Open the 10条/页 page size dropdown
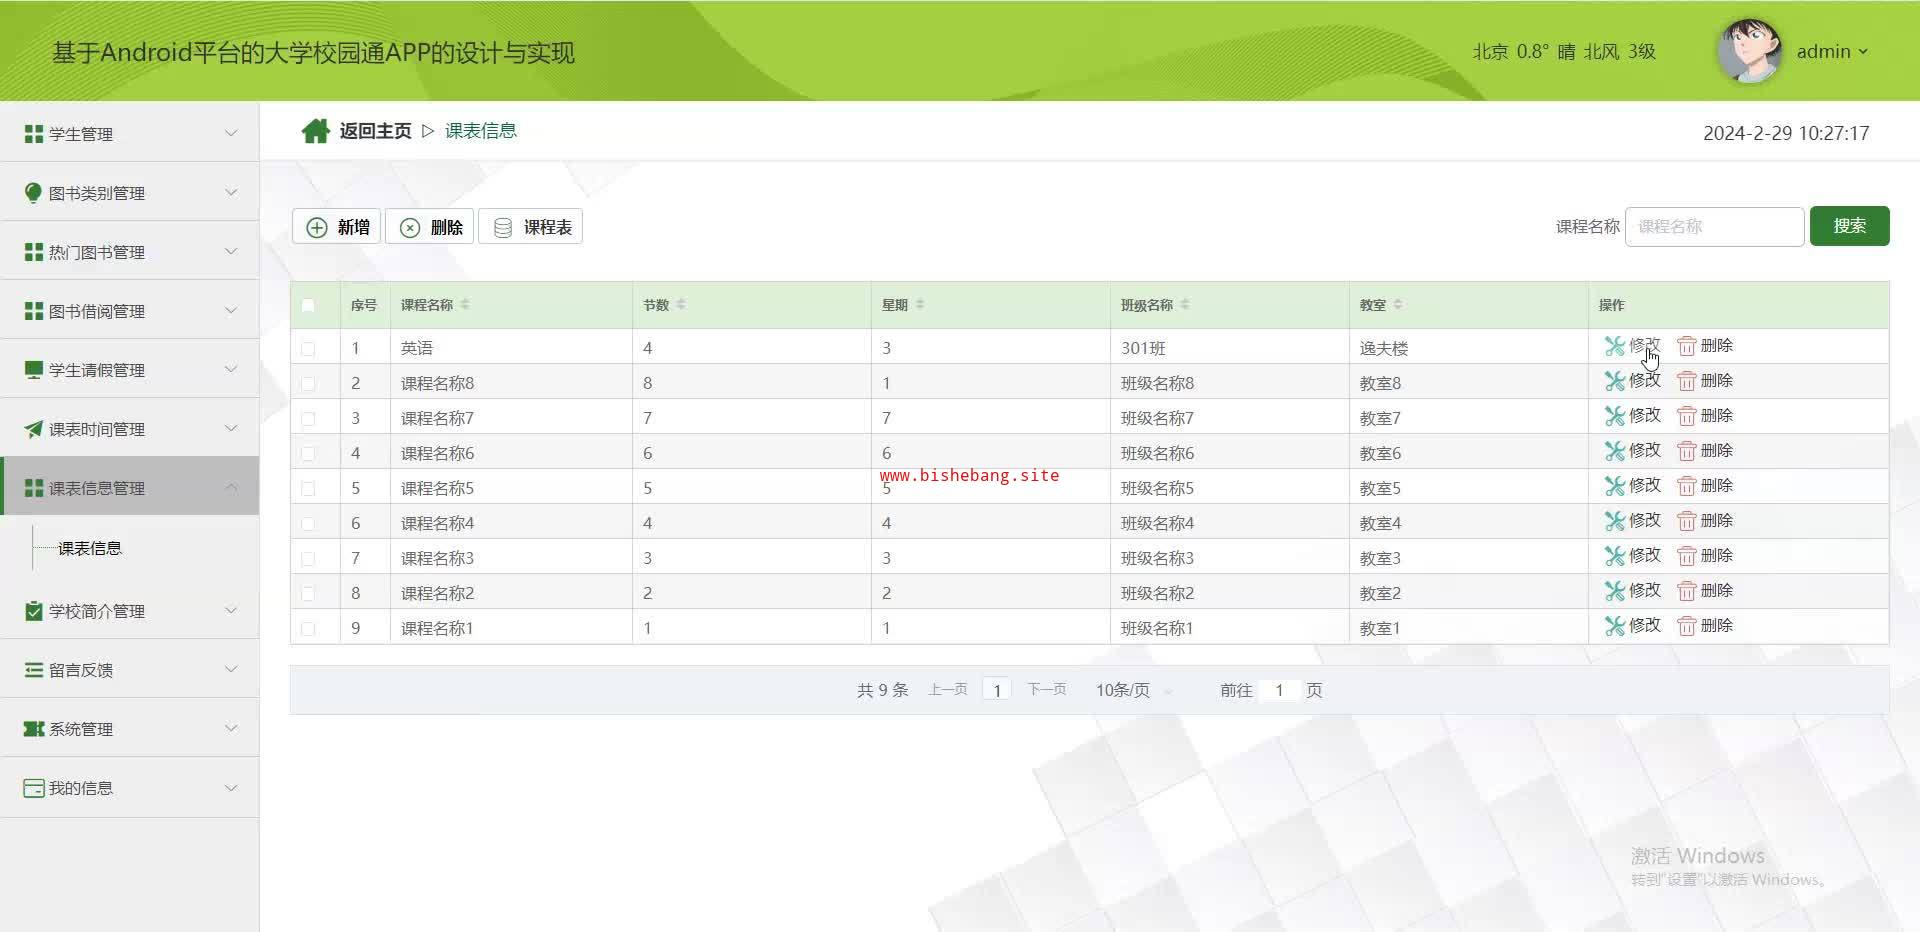 click(1133, 690)
